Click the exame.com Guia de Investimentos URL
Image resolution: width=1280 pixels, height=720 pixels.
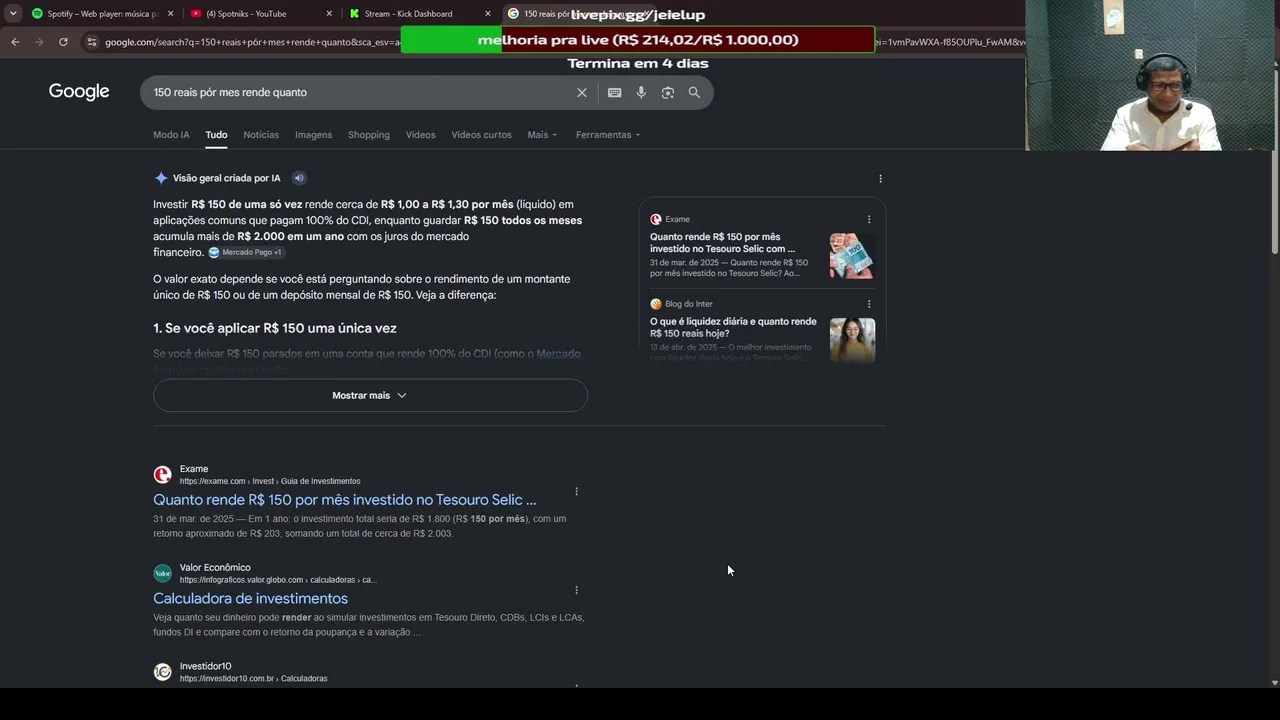270,481
